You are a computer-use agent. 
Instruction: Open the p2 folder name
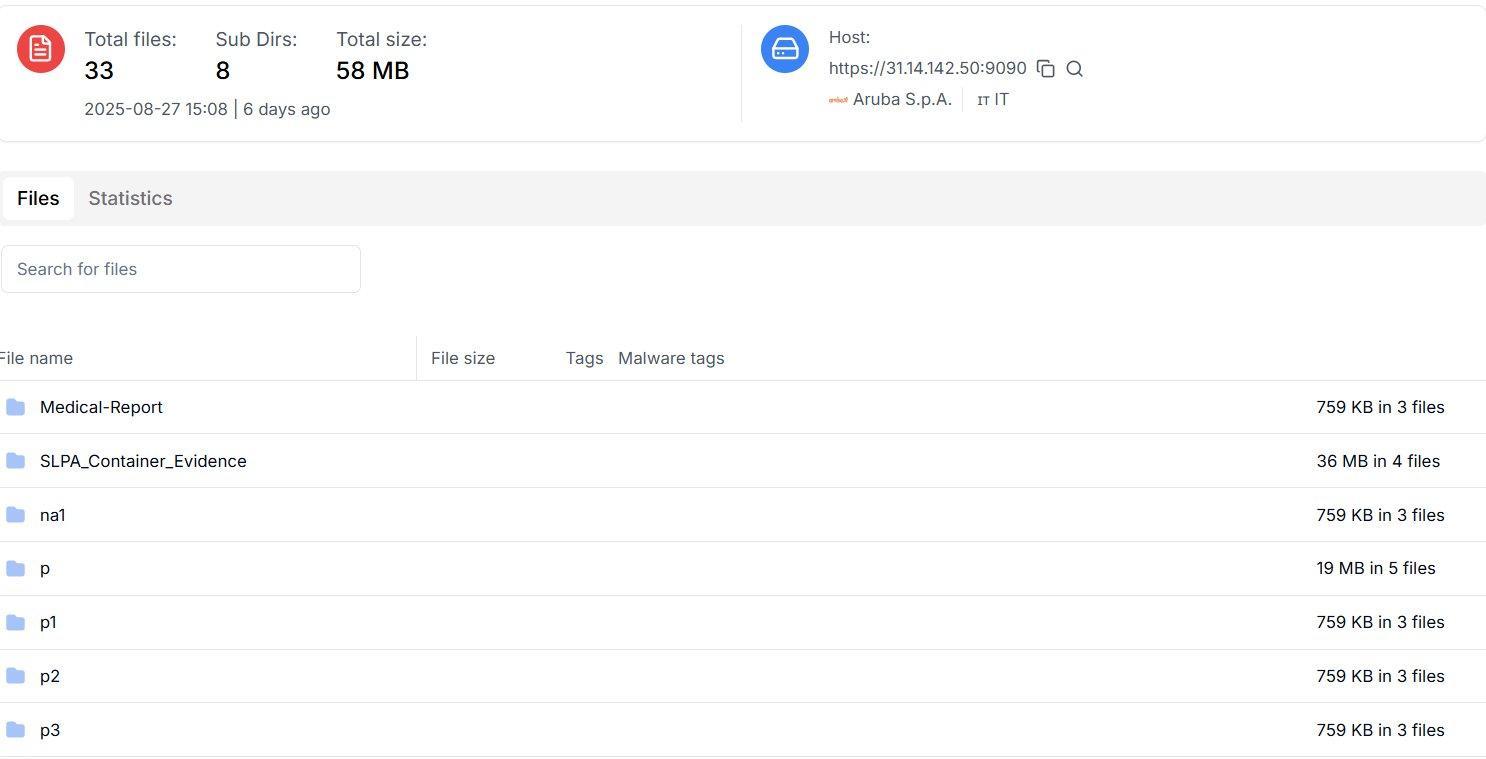point(50,676)
